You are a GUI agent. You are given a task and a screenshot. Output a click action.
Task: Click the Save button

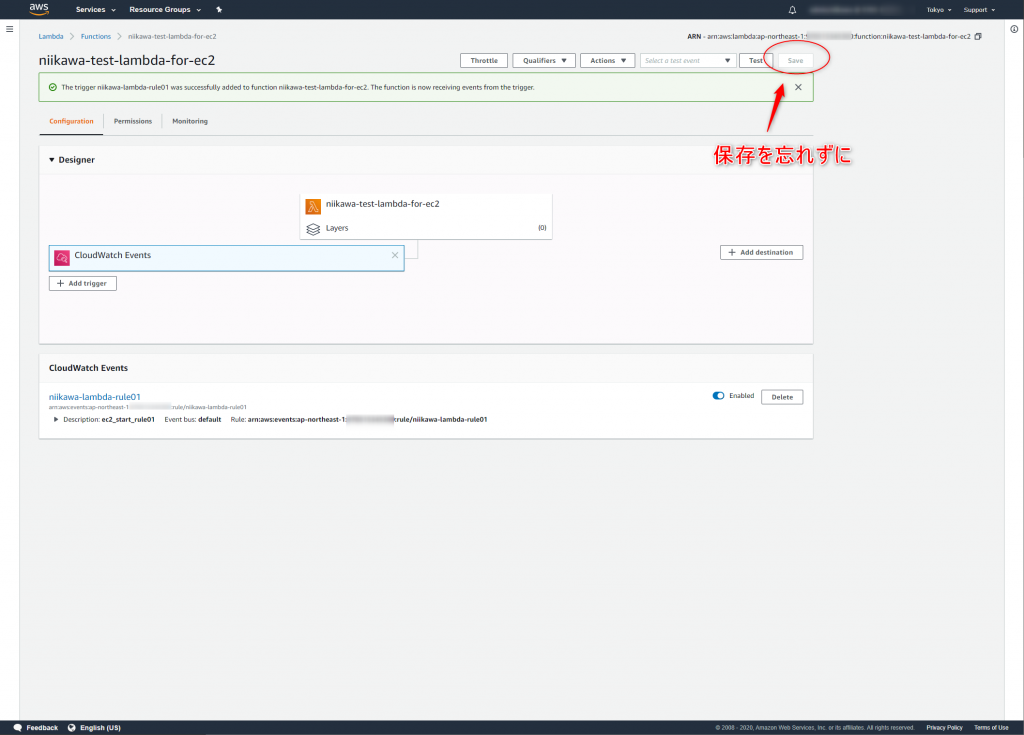tap(795, 61)
